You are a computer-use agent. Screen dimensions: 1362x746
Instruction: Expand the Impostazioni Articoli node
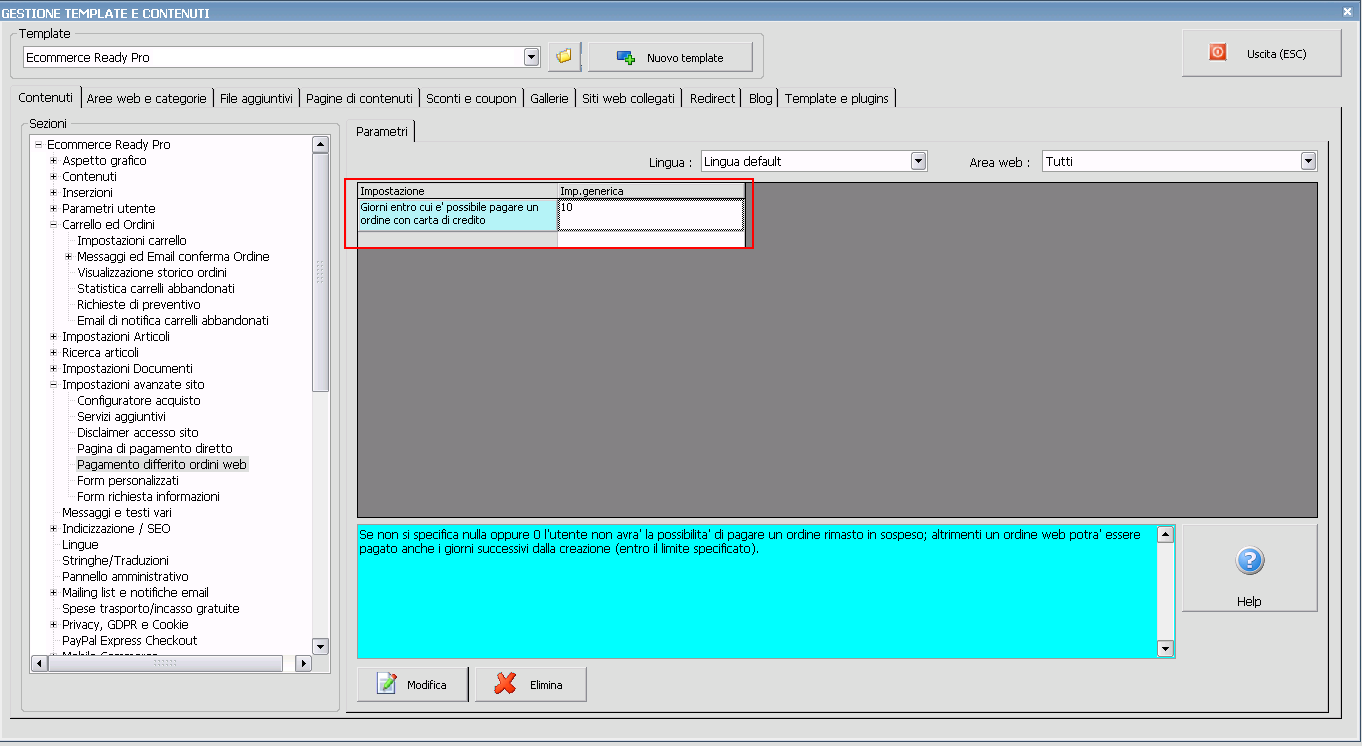(53, 337)
